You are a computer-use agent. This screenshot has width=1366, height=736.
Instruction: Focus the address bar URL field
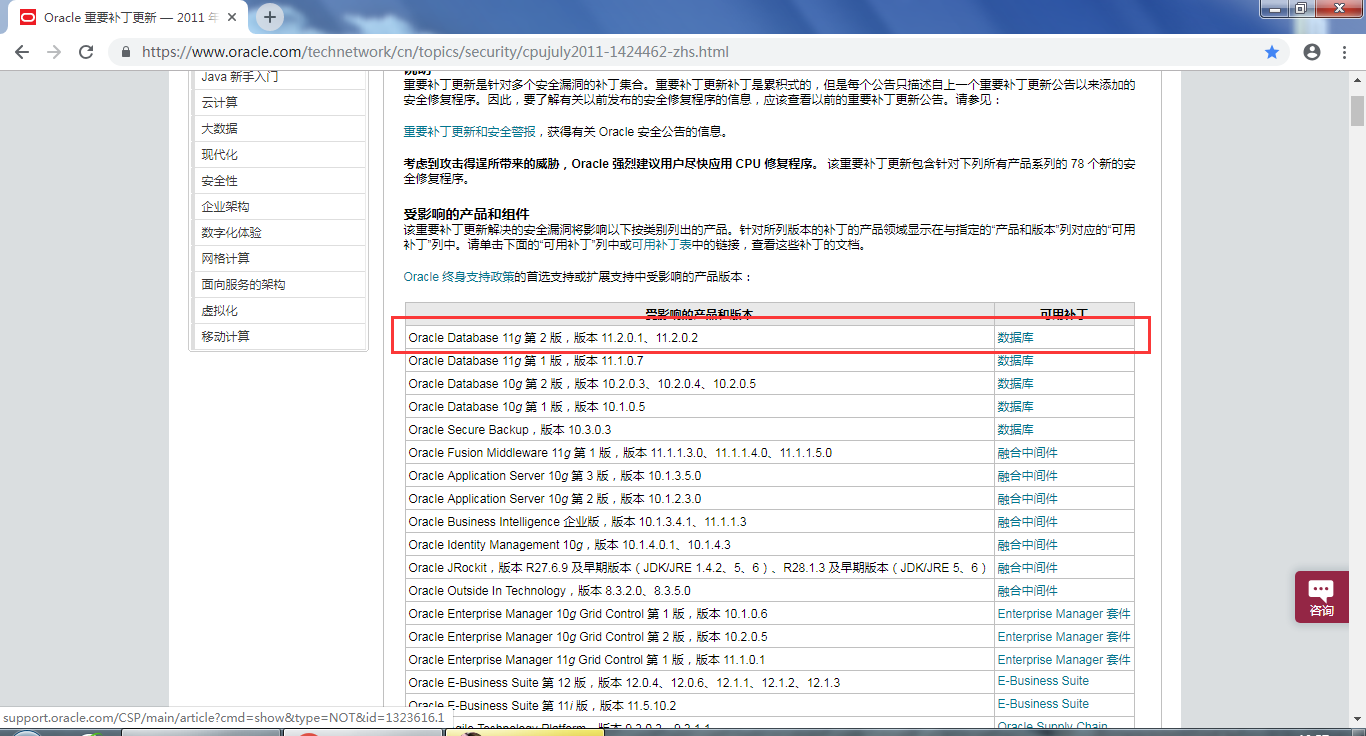coord(436,52)
